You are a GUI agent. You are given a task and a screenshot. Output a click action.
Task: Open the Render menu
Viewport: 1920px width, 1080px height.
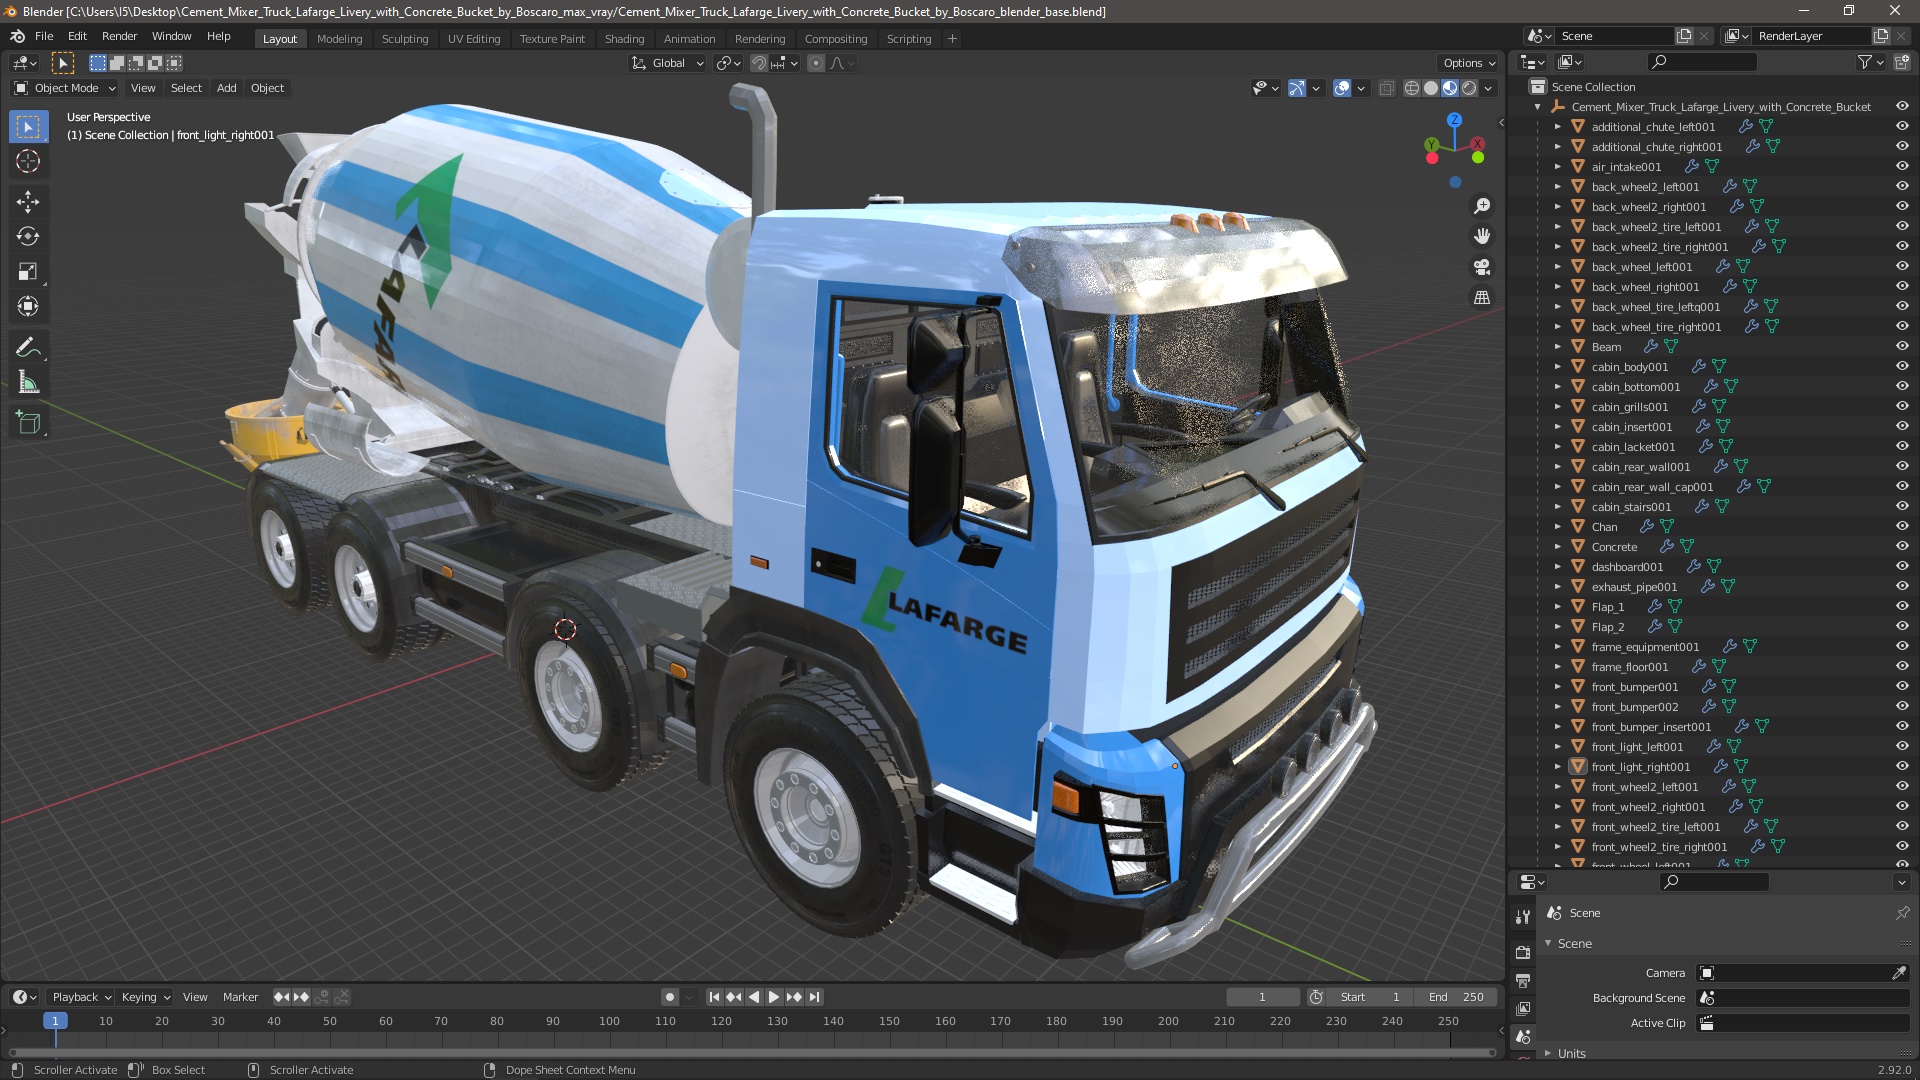[119, 36]
